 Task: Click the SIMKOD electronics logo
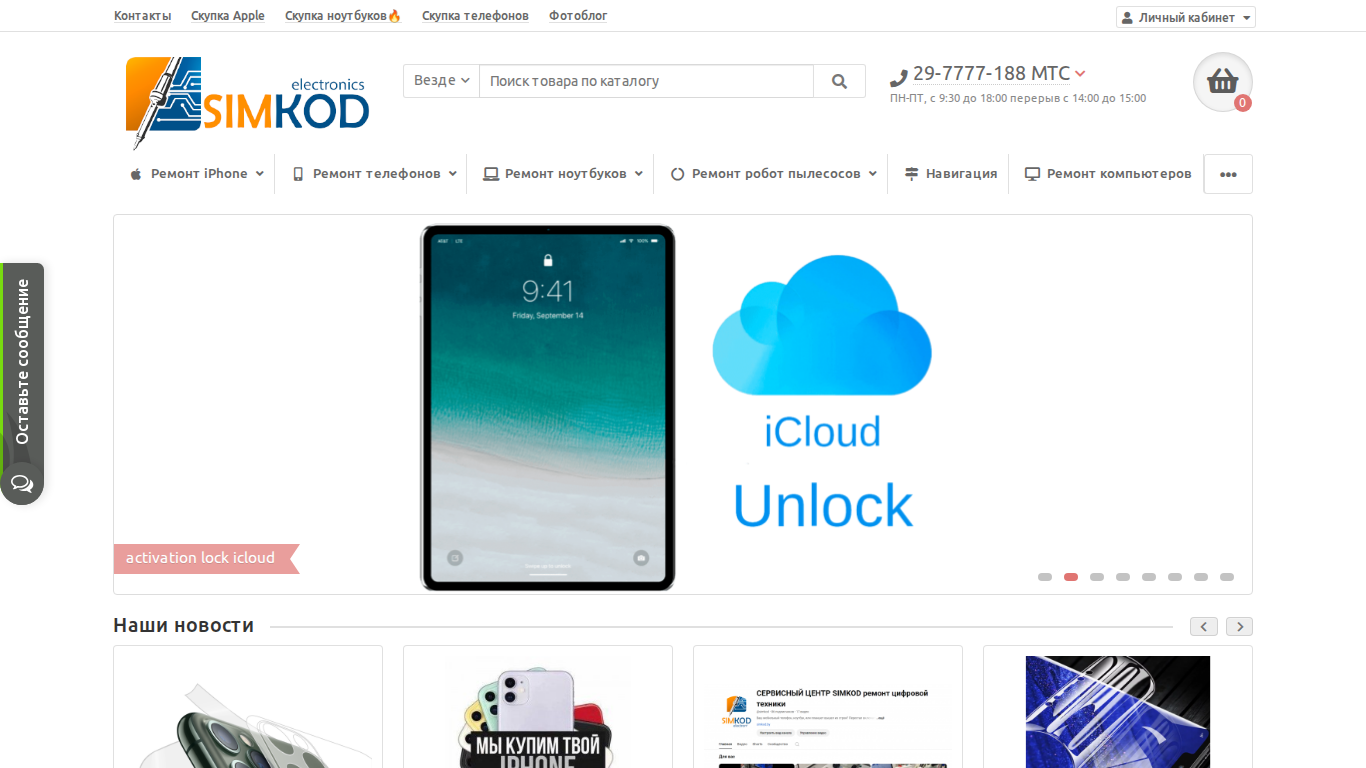click(x=247, y=103)
